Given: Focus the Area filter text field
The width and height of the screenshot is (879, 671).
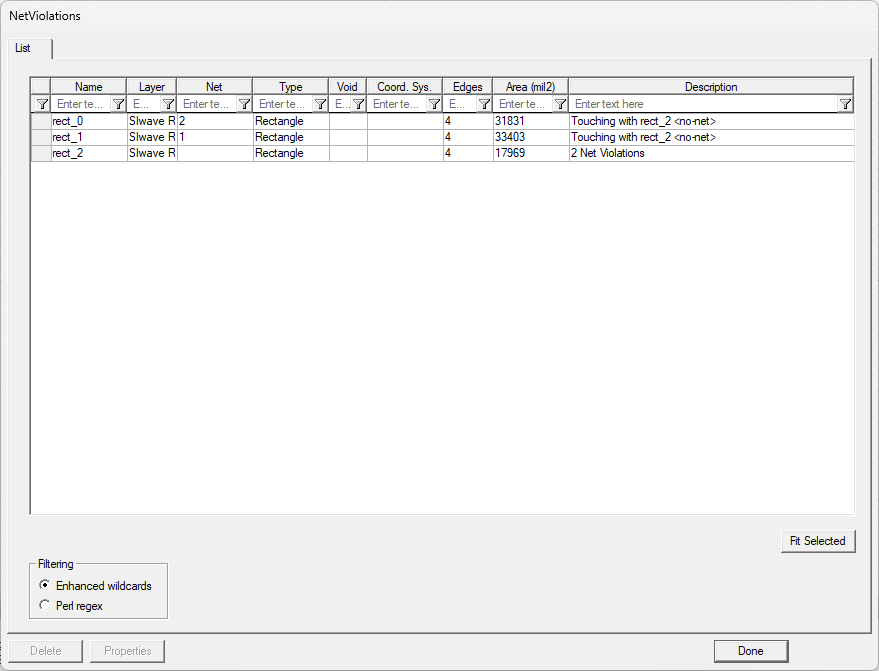Looking at the screenshot, I should (523, 104).
